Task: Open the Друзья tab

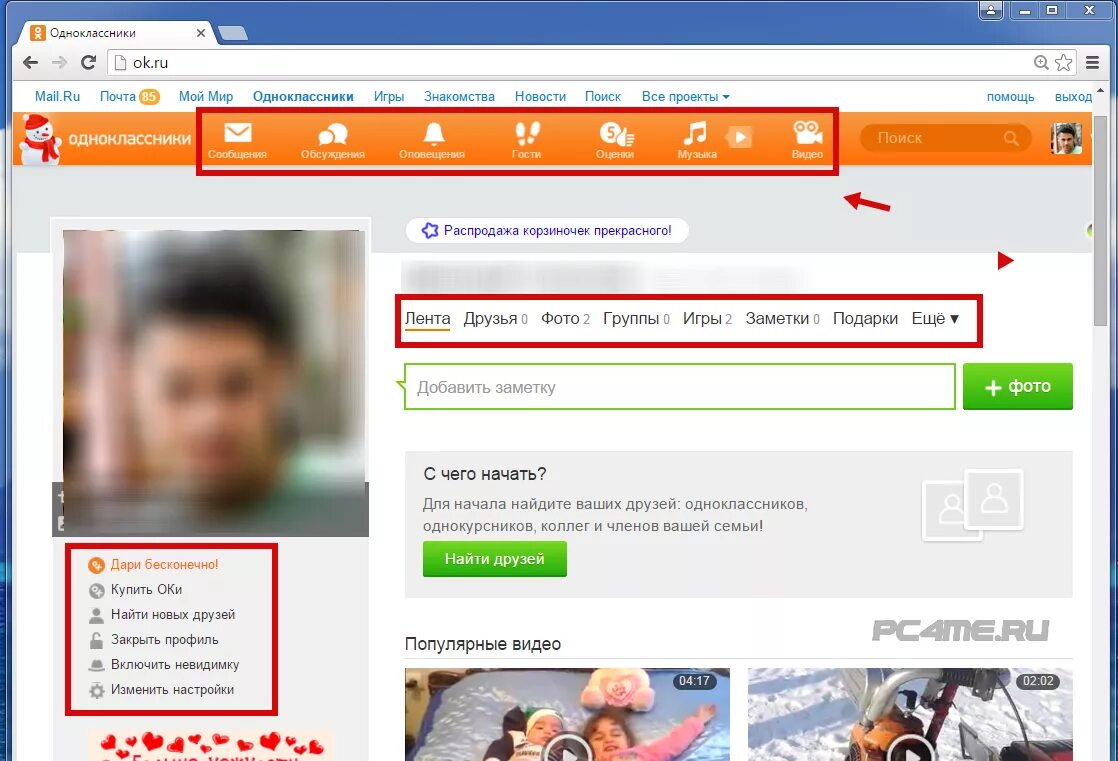Action: coord(496,318)
